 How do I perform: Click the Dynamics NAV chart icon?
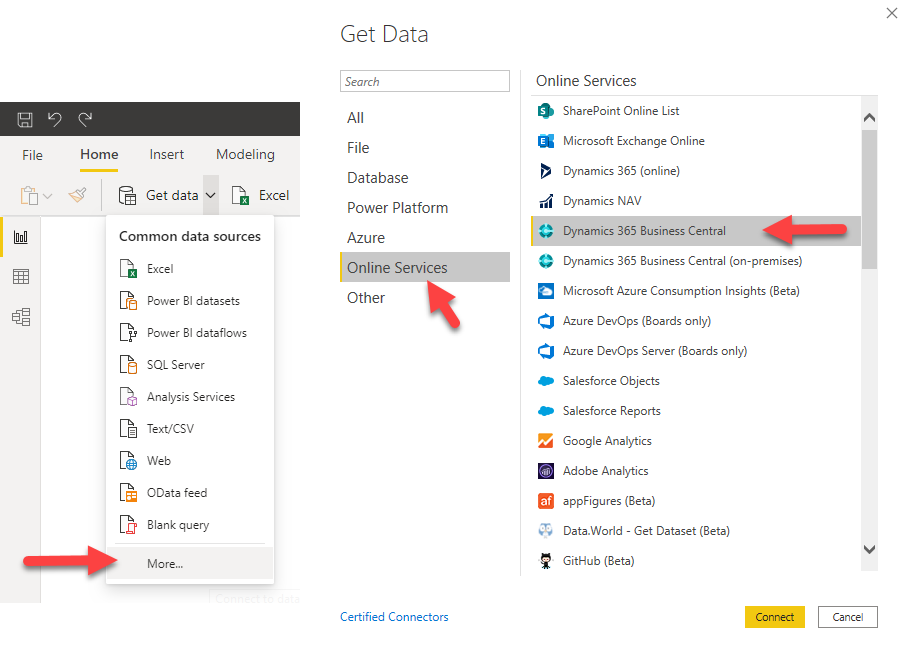pyautogui.click(x=545, y=201)
